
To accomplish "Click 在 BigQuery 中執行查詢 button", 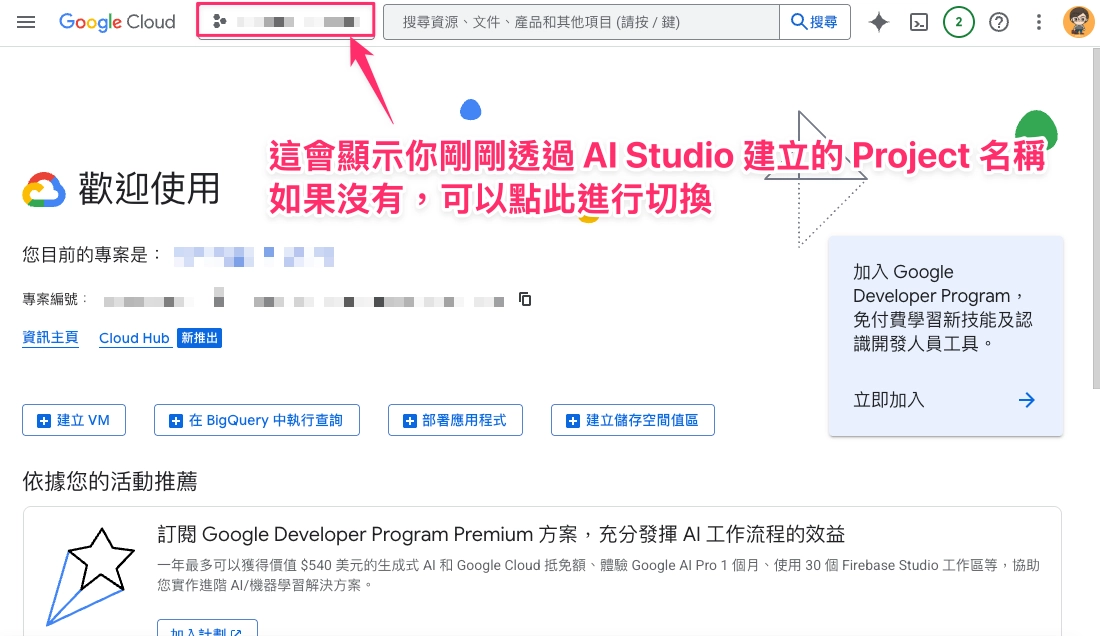I will tap(257, 420).
